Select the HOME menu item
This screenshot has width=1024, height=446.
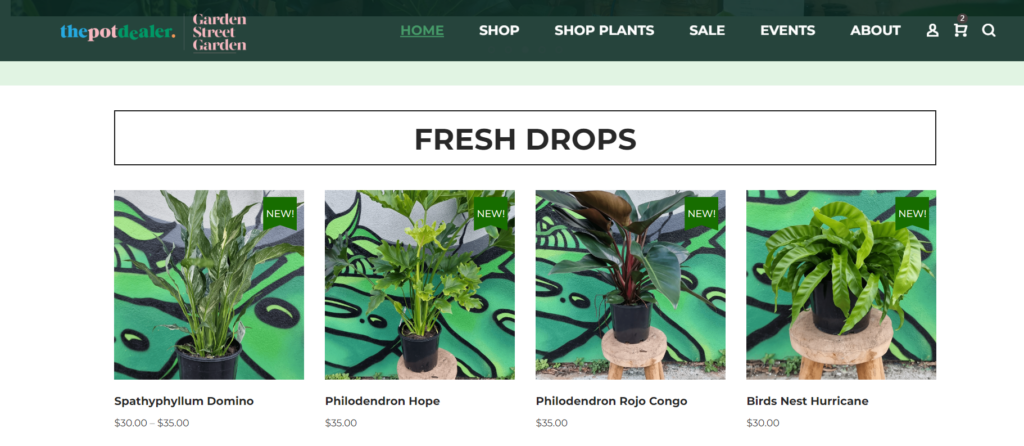coord(422,31)
